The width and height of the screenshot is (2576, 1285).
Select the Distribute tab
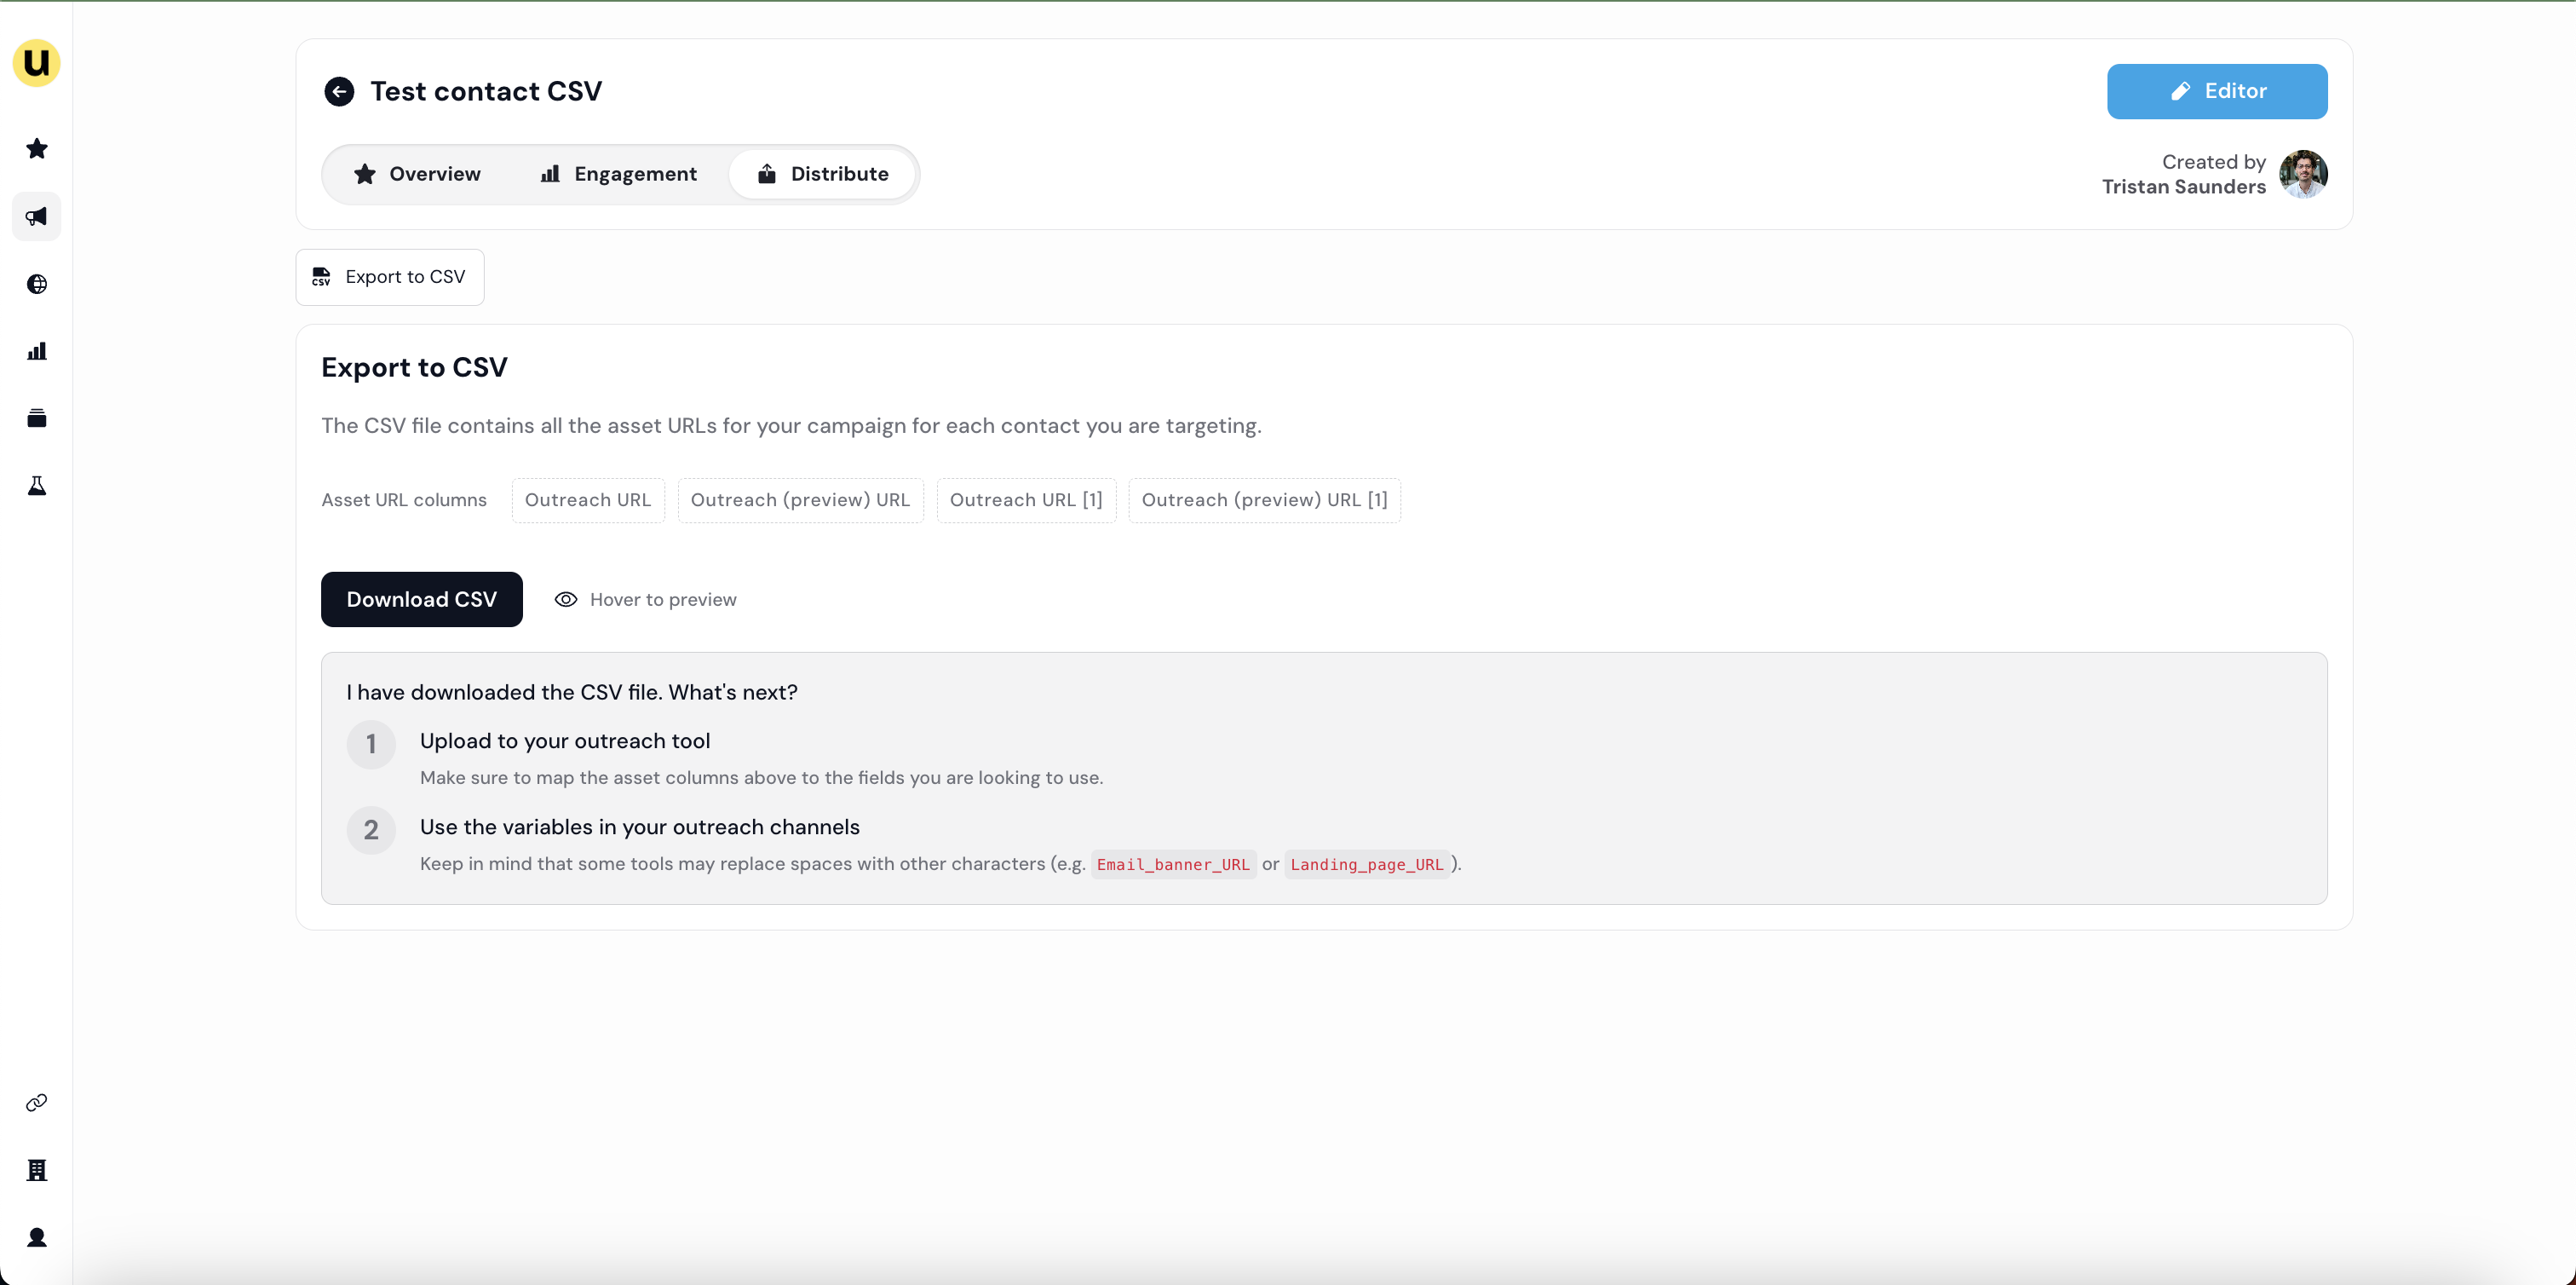(822, 174)
